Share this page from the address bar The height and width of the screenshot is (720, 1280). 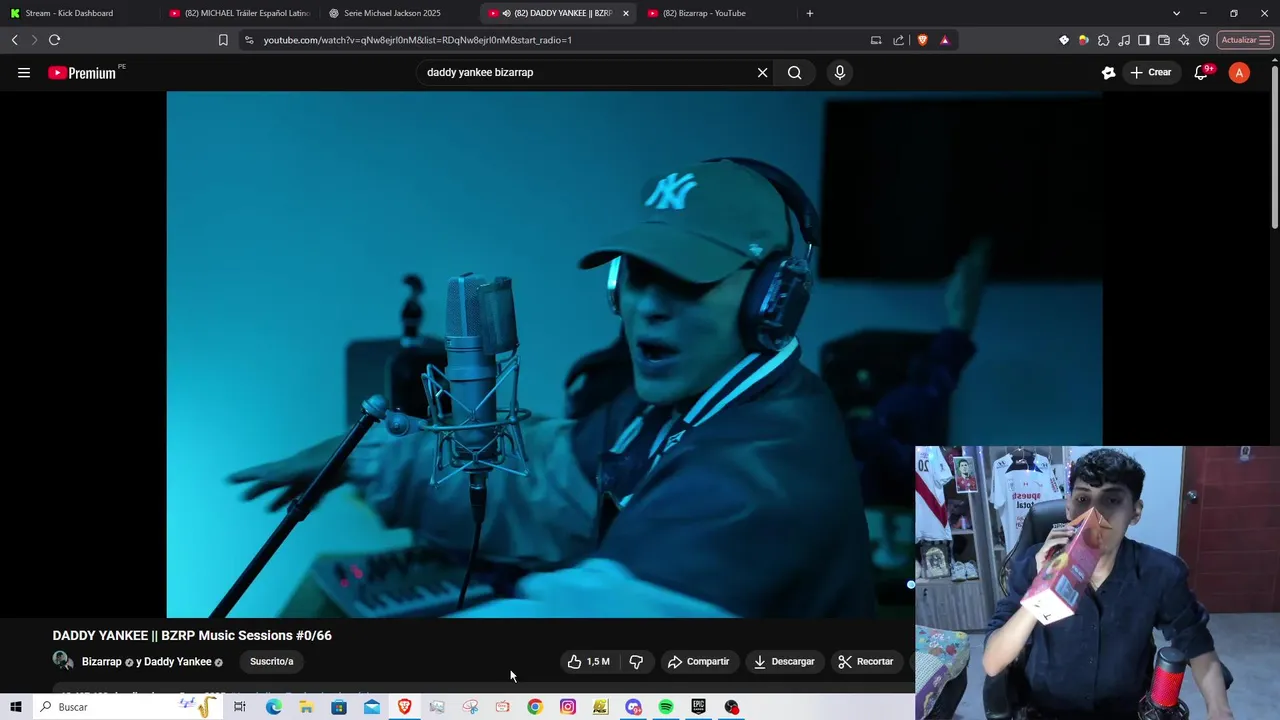click(898, 40)
